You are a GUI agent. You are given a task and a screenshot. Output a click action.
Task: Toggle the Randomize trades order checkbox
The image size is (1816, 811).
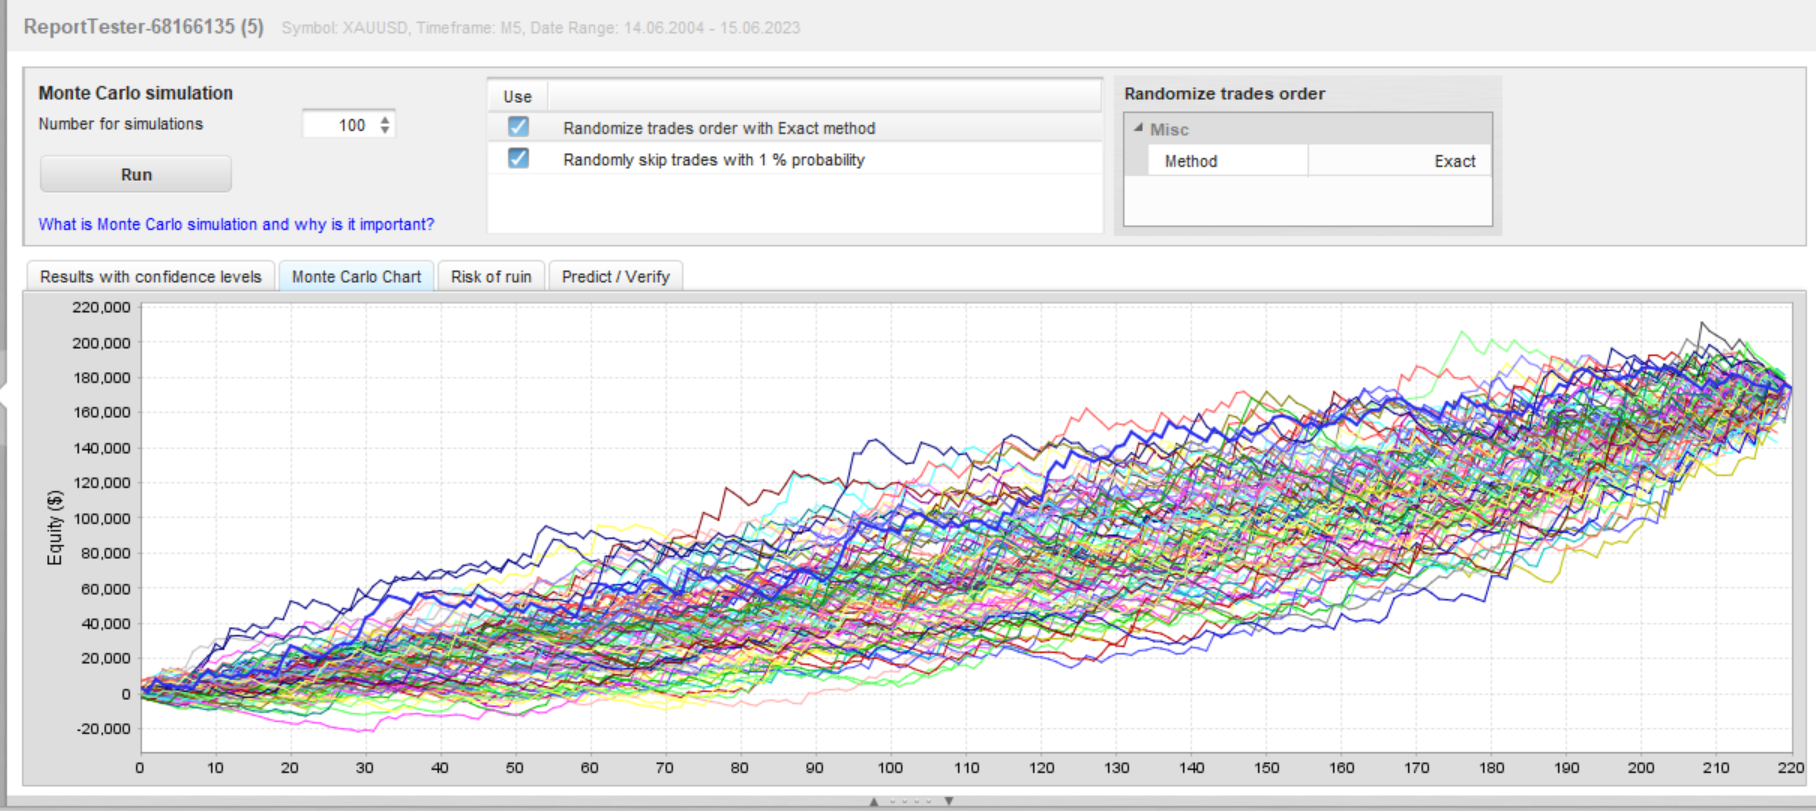point(518,127)
